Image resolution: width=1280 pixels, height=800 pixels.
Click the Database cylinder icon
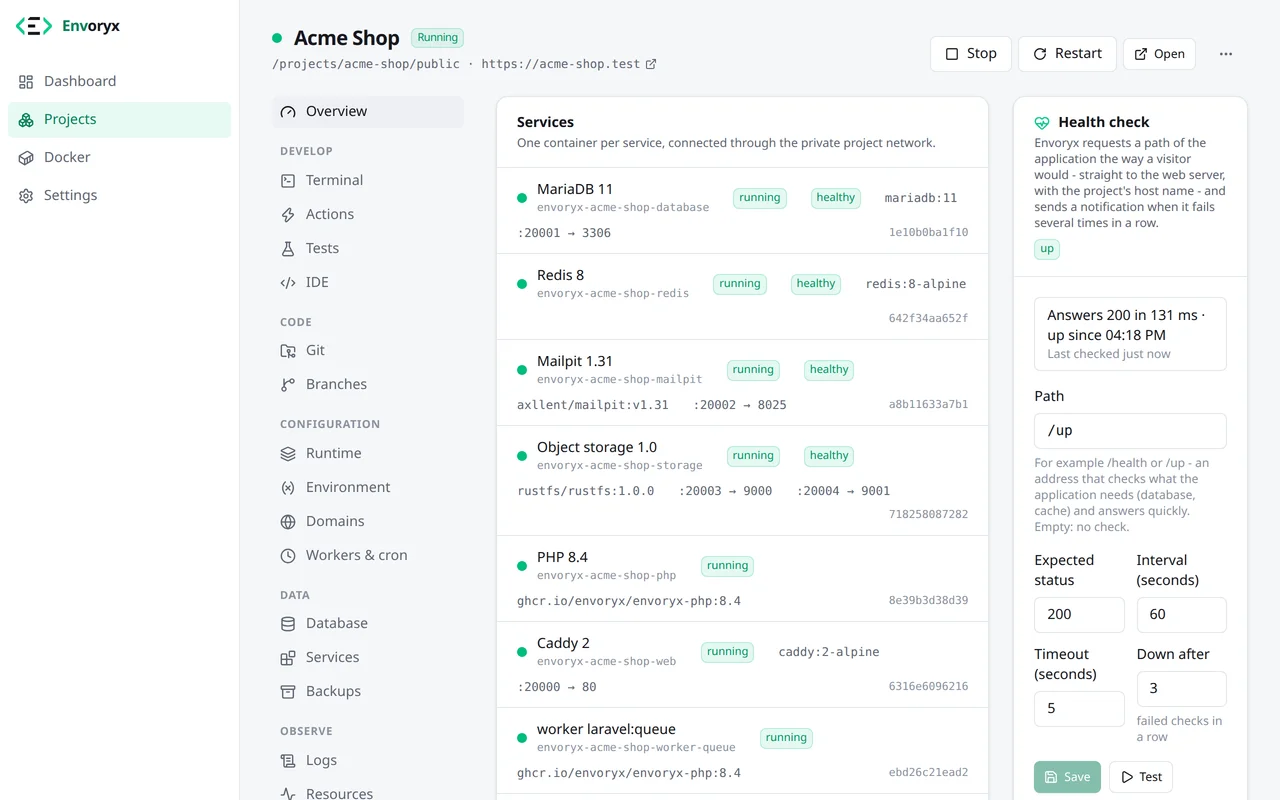(288, 624)
